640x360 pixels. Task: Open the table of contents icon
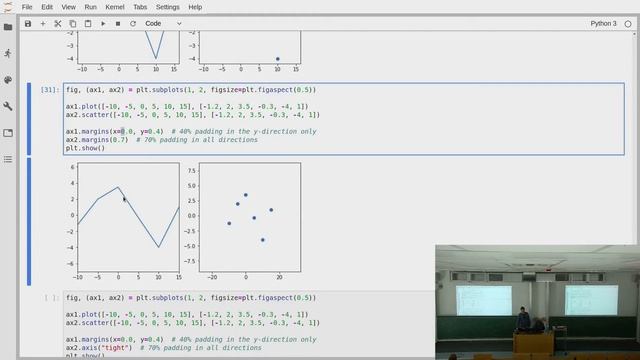coord(8,159)
